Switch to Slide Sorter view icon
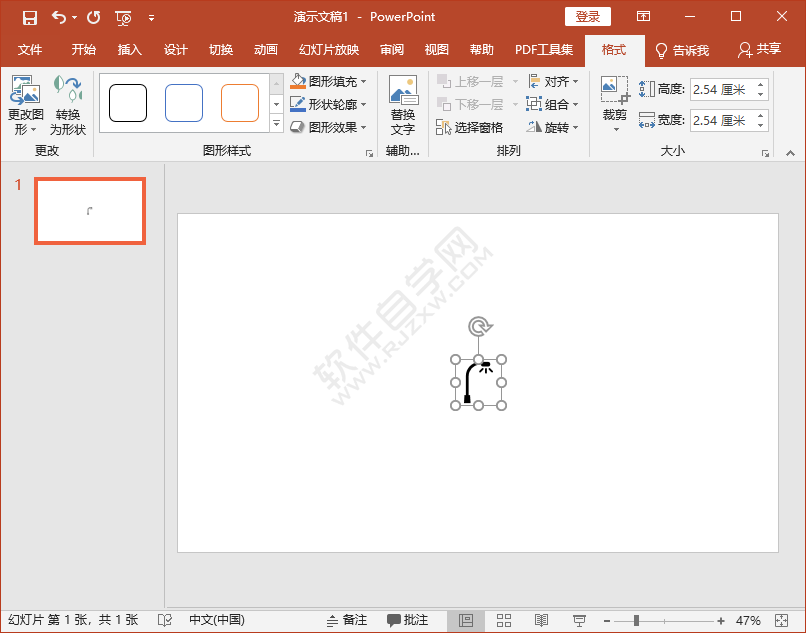 click(x=503, y=620)
